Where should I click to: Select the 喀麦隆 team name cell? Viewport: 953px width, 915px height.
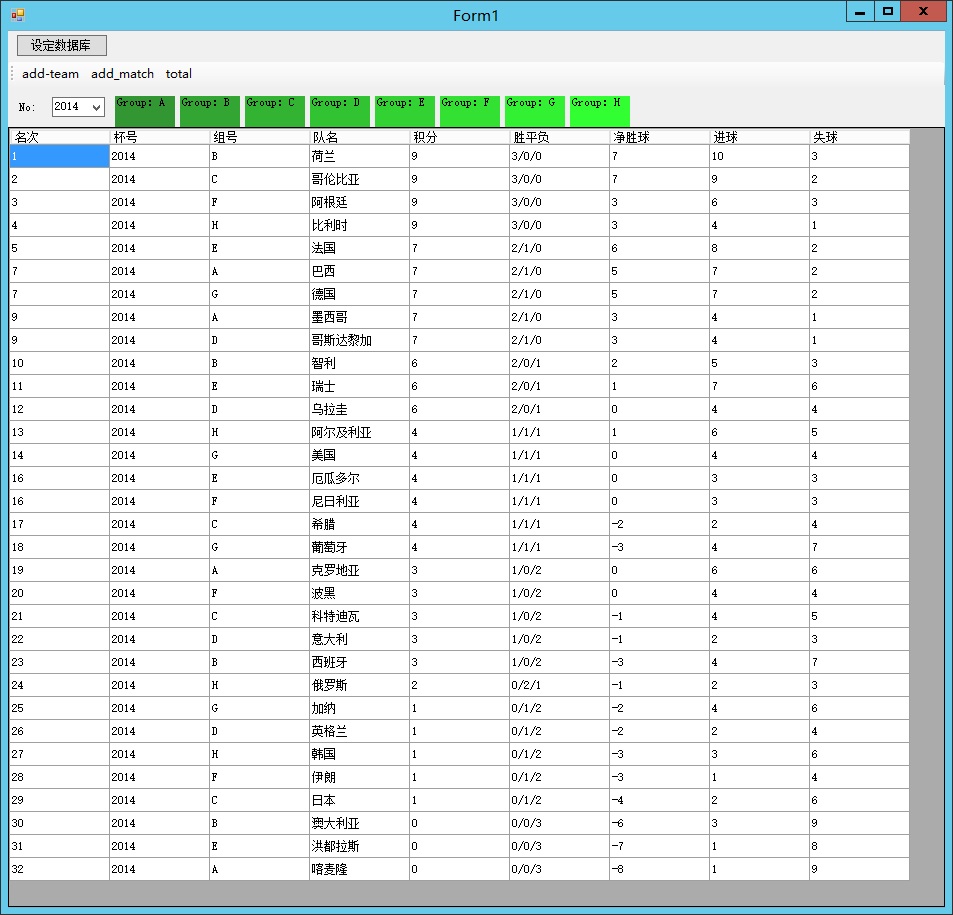point(359,869)
